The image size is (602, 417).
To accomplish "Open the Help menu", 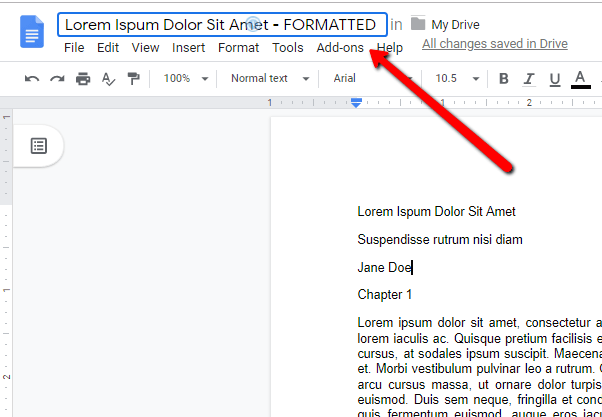I will coord(390,48).
